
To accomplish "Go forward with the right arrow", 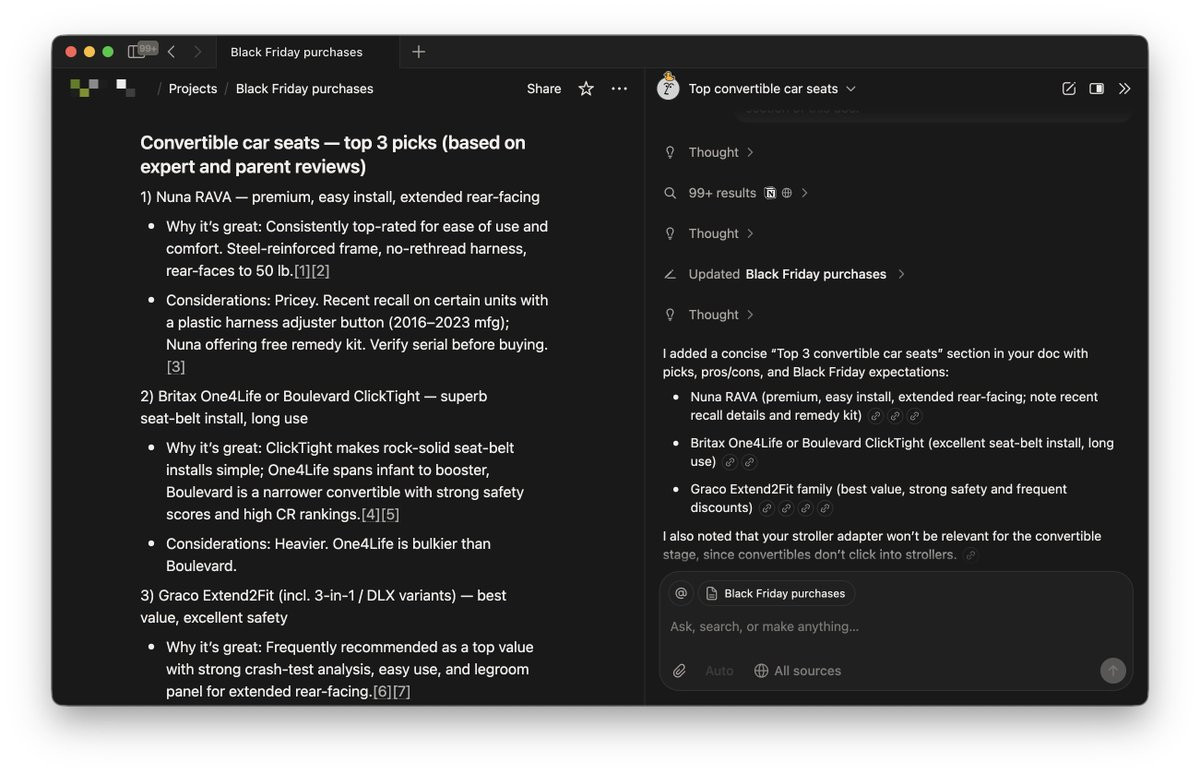I will [x=197, y=52].
